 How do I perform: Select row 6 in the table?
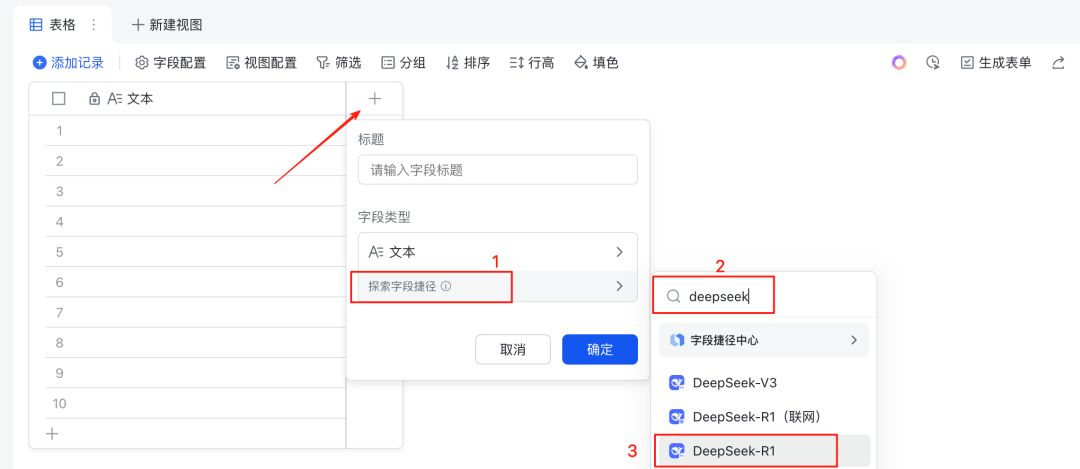tap(59, 282)
